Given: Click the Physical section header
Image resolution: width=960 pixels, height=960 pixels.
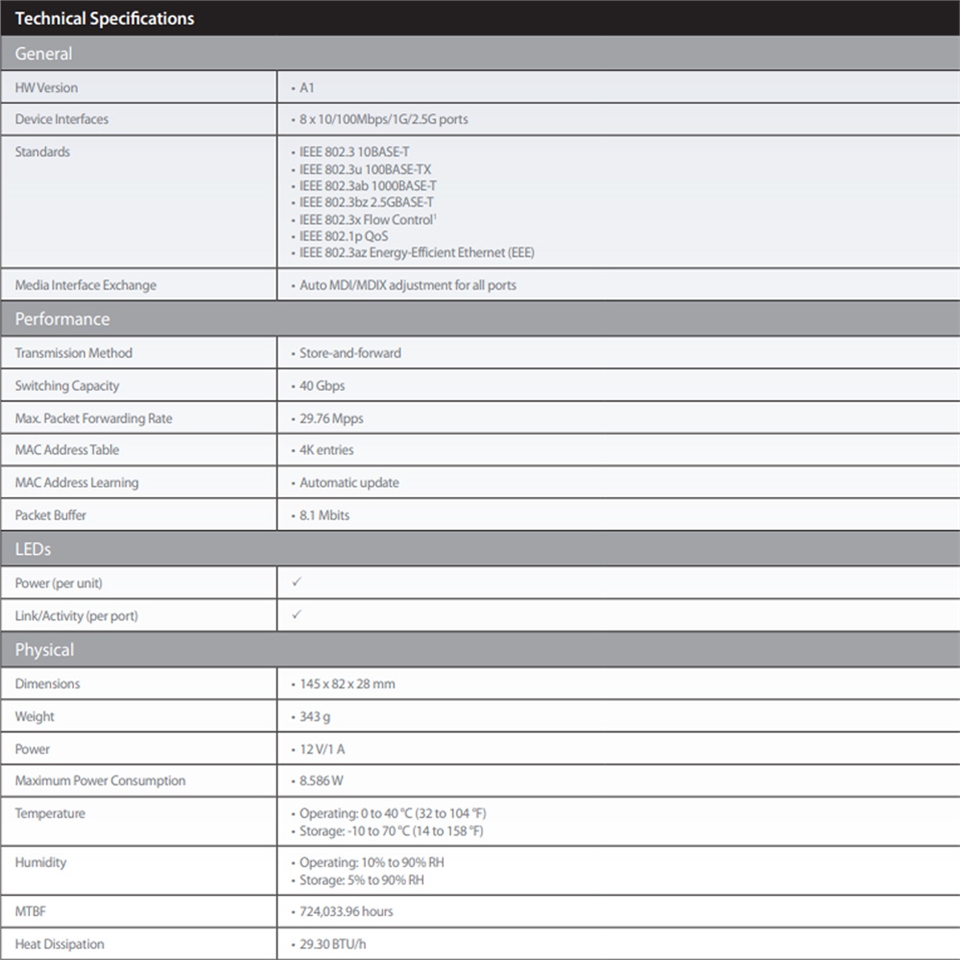Looking at the screenshot, I should tap(45, 650).
